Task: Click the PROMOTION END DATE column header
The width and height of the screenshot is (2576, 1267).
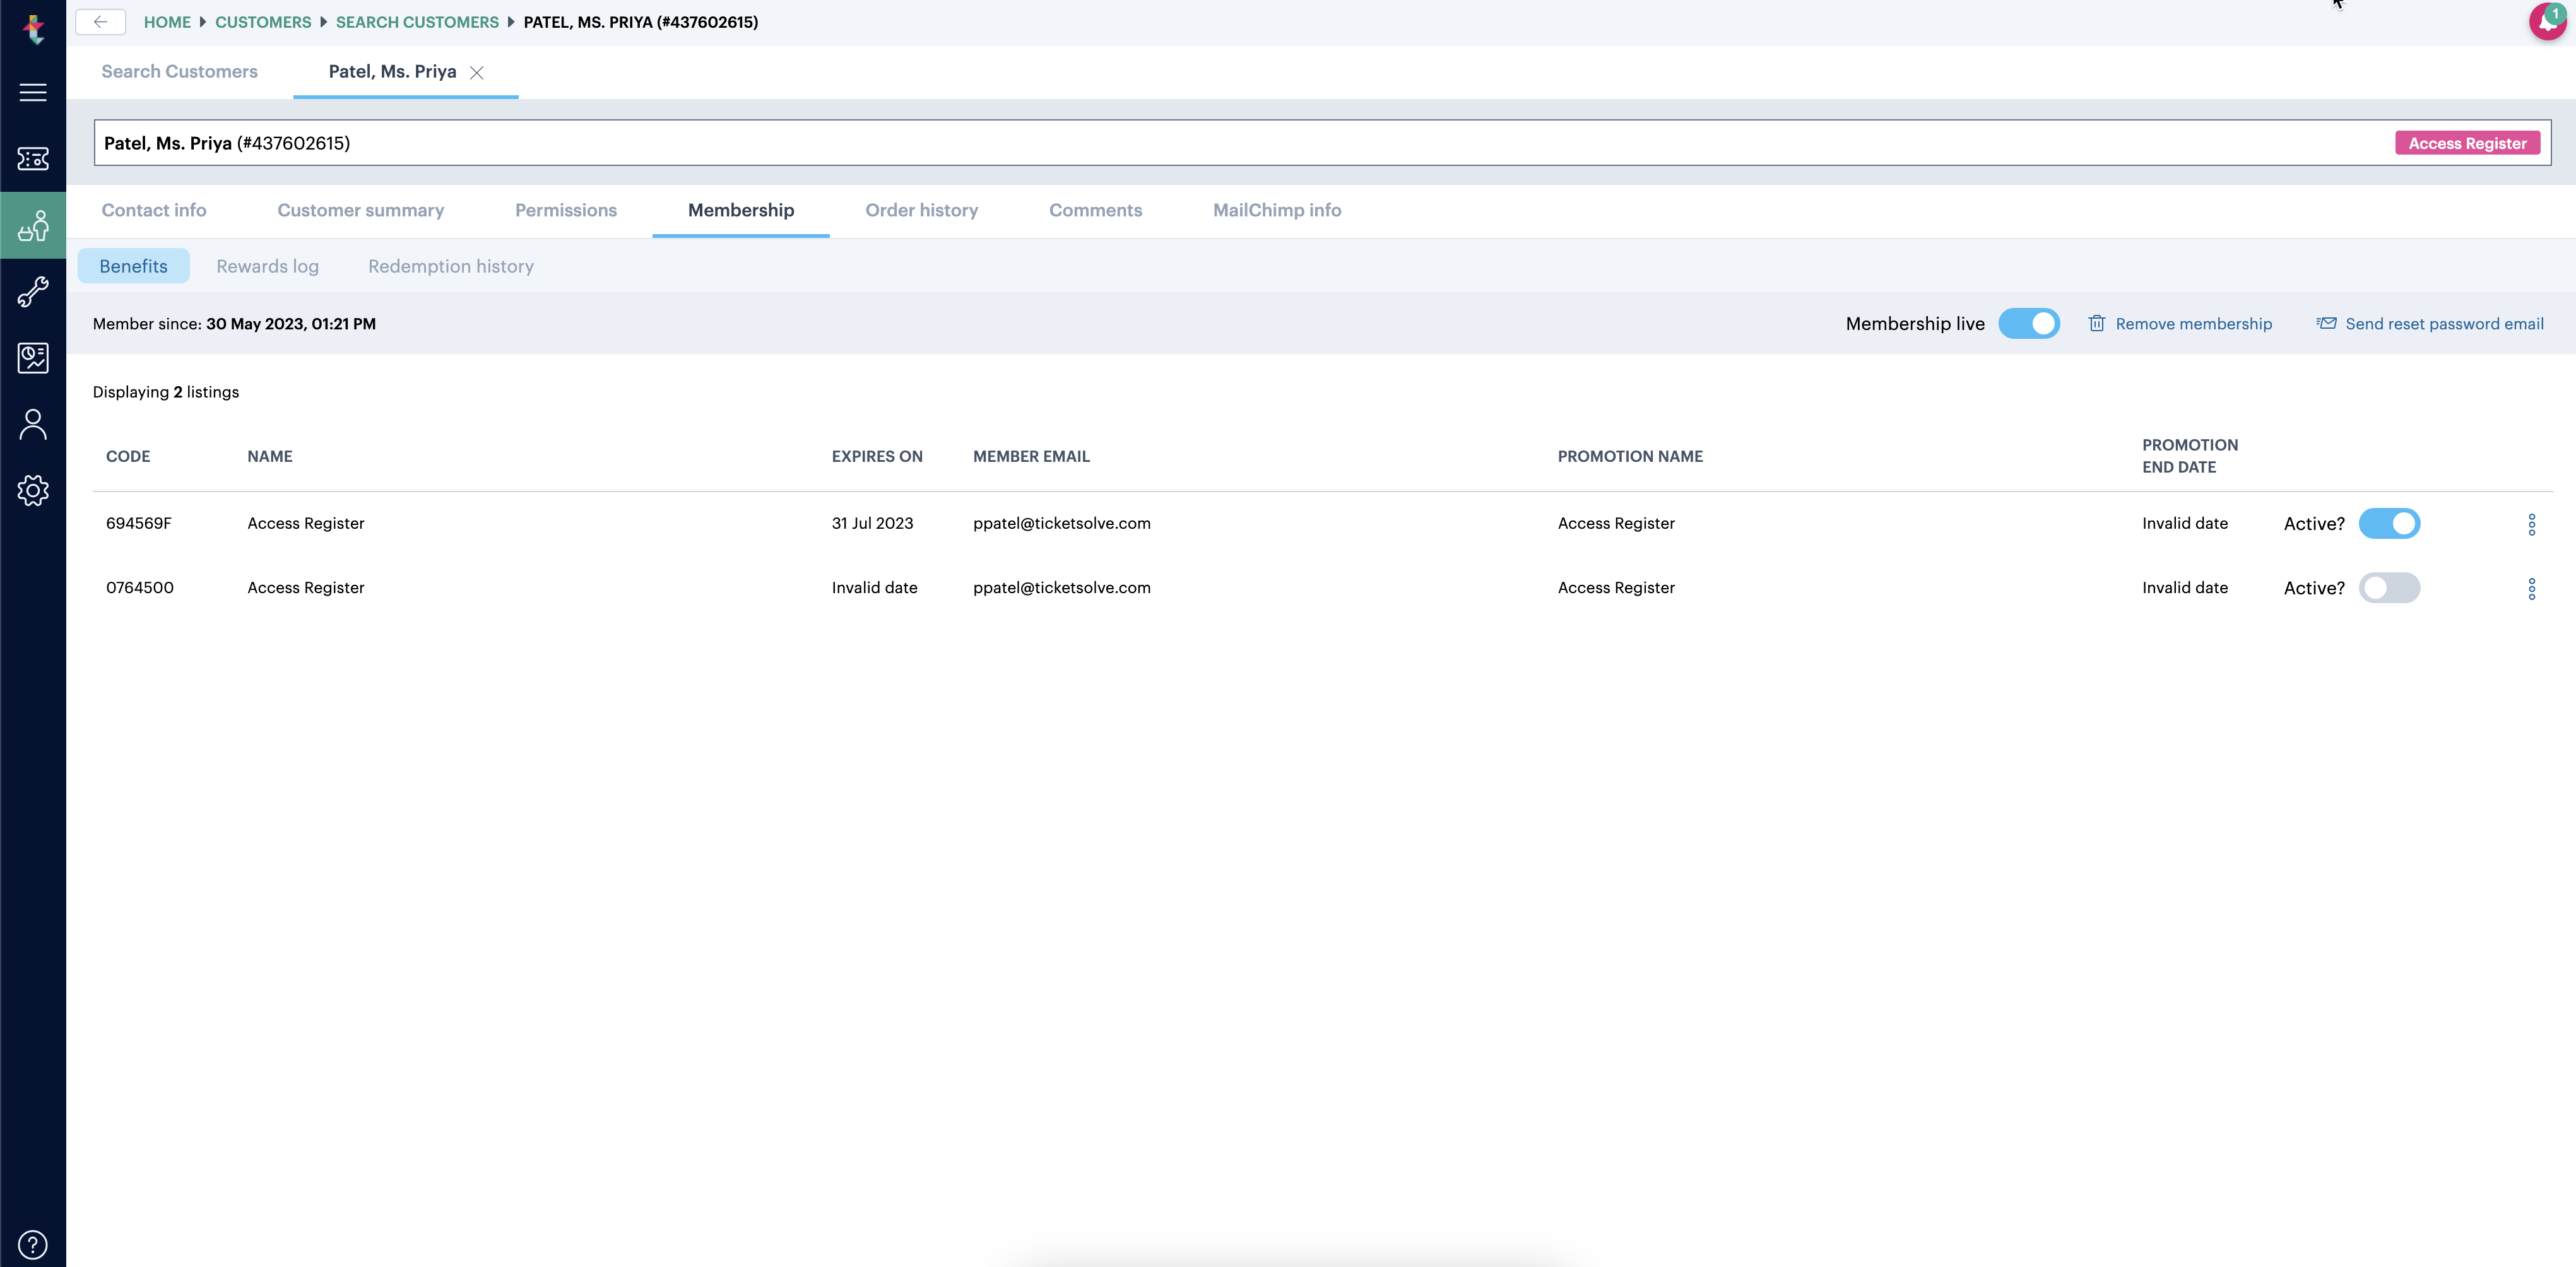Action: (2190, 456)
